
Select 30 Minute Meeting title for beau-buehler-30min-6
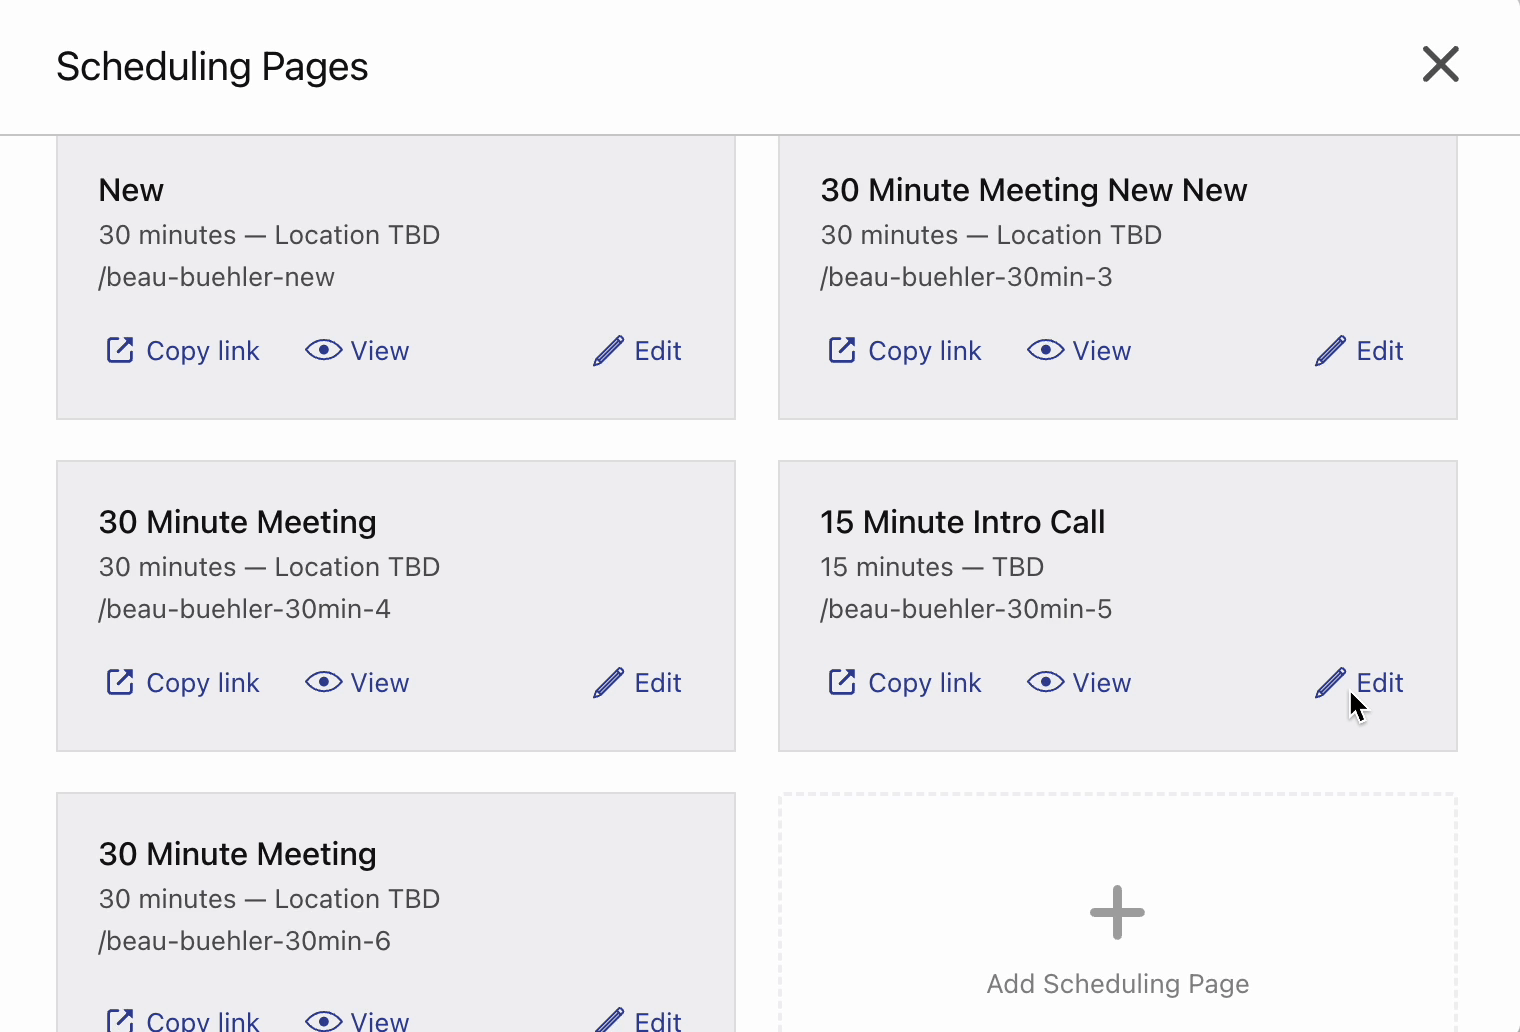(x=238, y=854)
